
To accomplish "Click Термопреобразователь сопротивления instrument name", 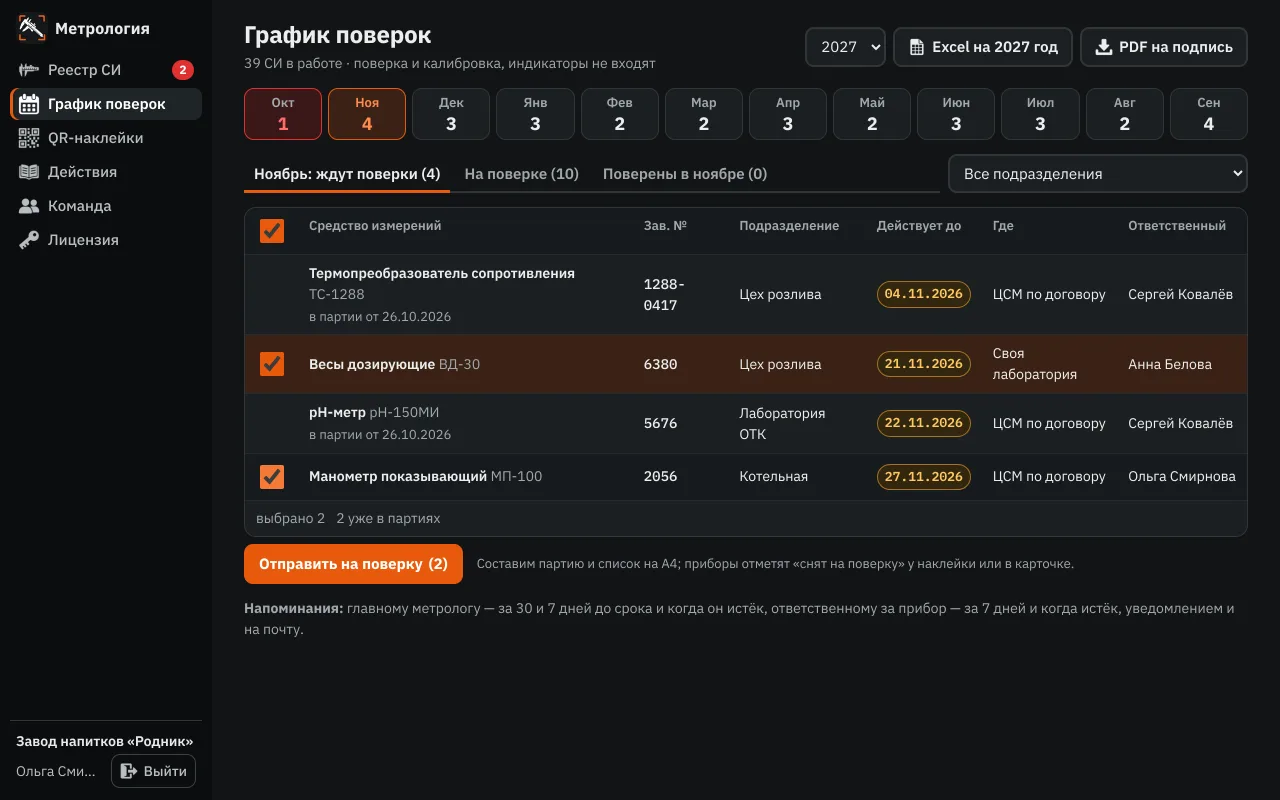I will point(442,273).
